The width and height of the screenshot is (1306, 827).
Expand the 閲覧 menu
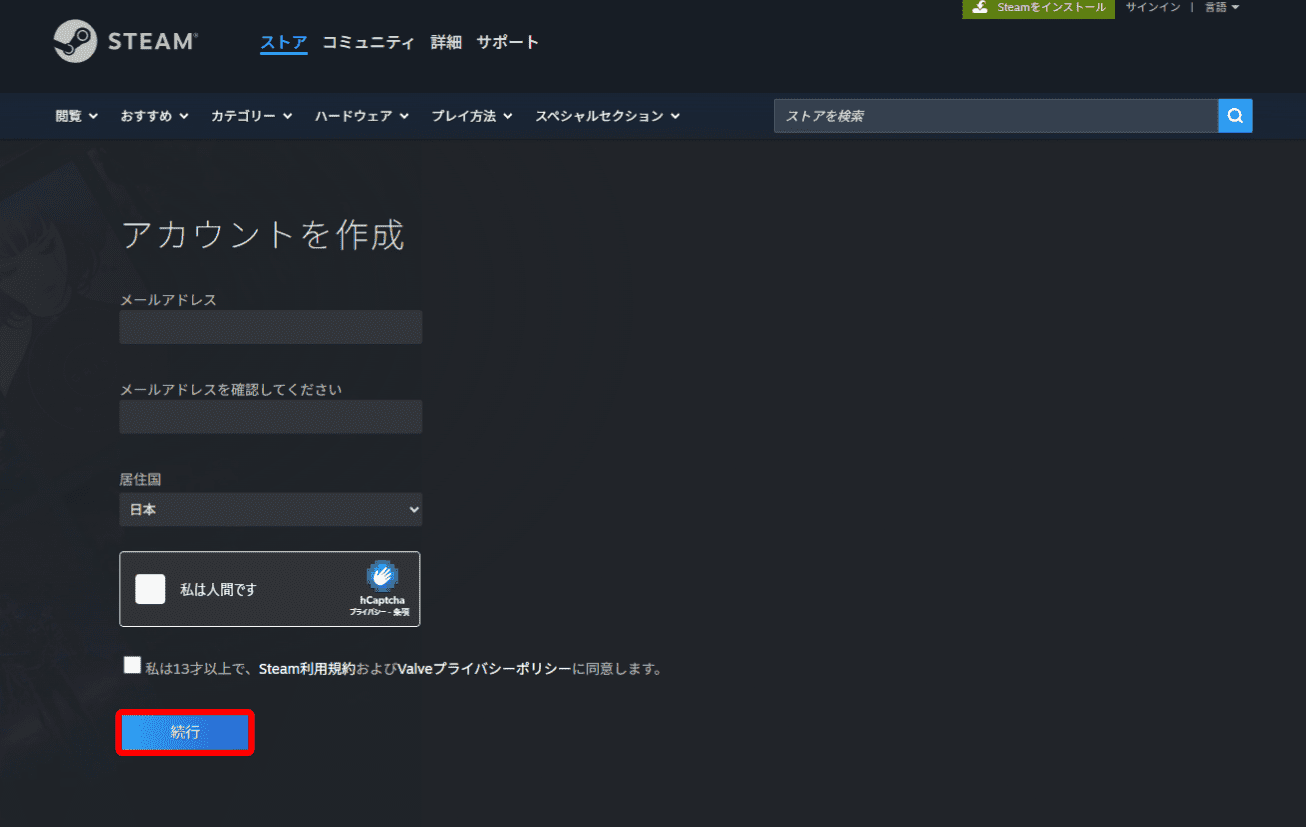76,116
